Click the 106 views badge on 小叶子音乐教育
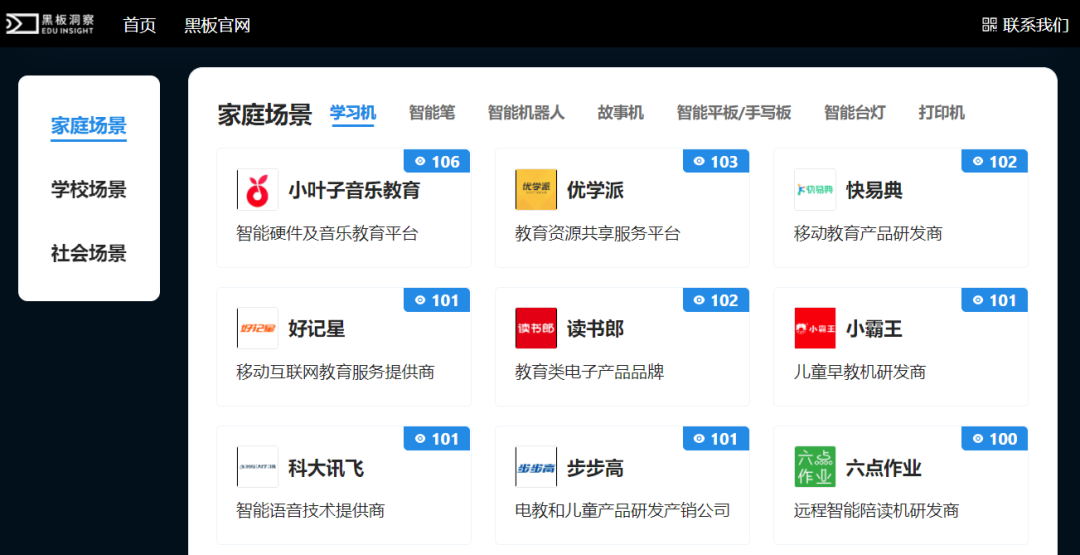Viewport: 1080px width, 555px height. (x=437, y=161)
